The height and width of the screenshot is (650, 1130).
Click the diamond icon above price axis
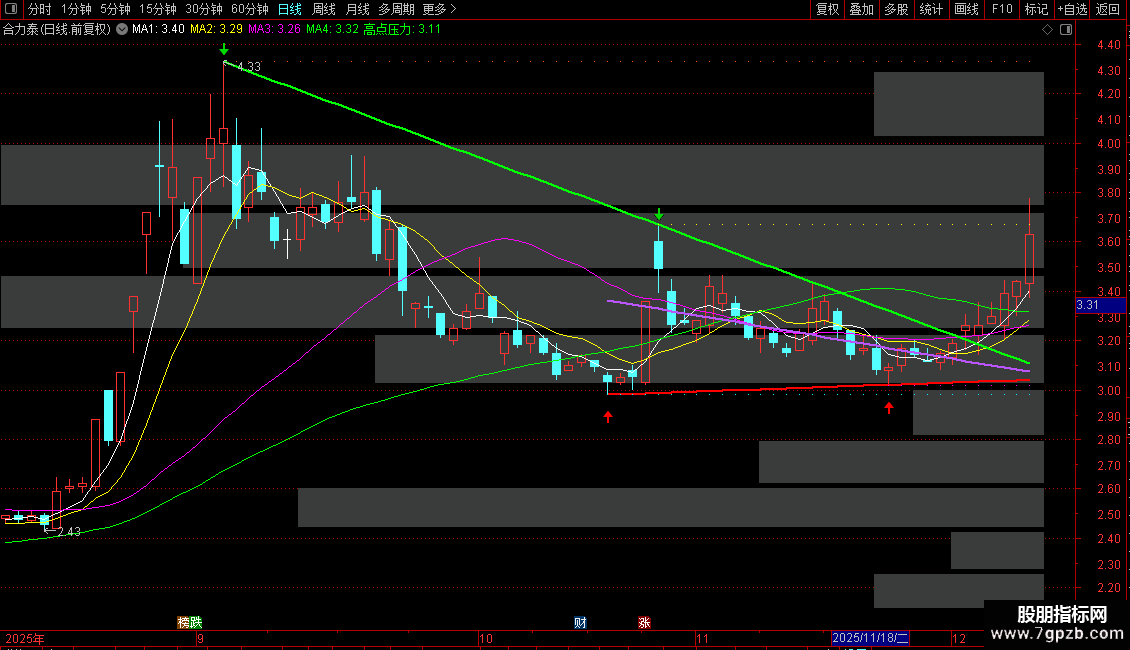point(1047,29)
